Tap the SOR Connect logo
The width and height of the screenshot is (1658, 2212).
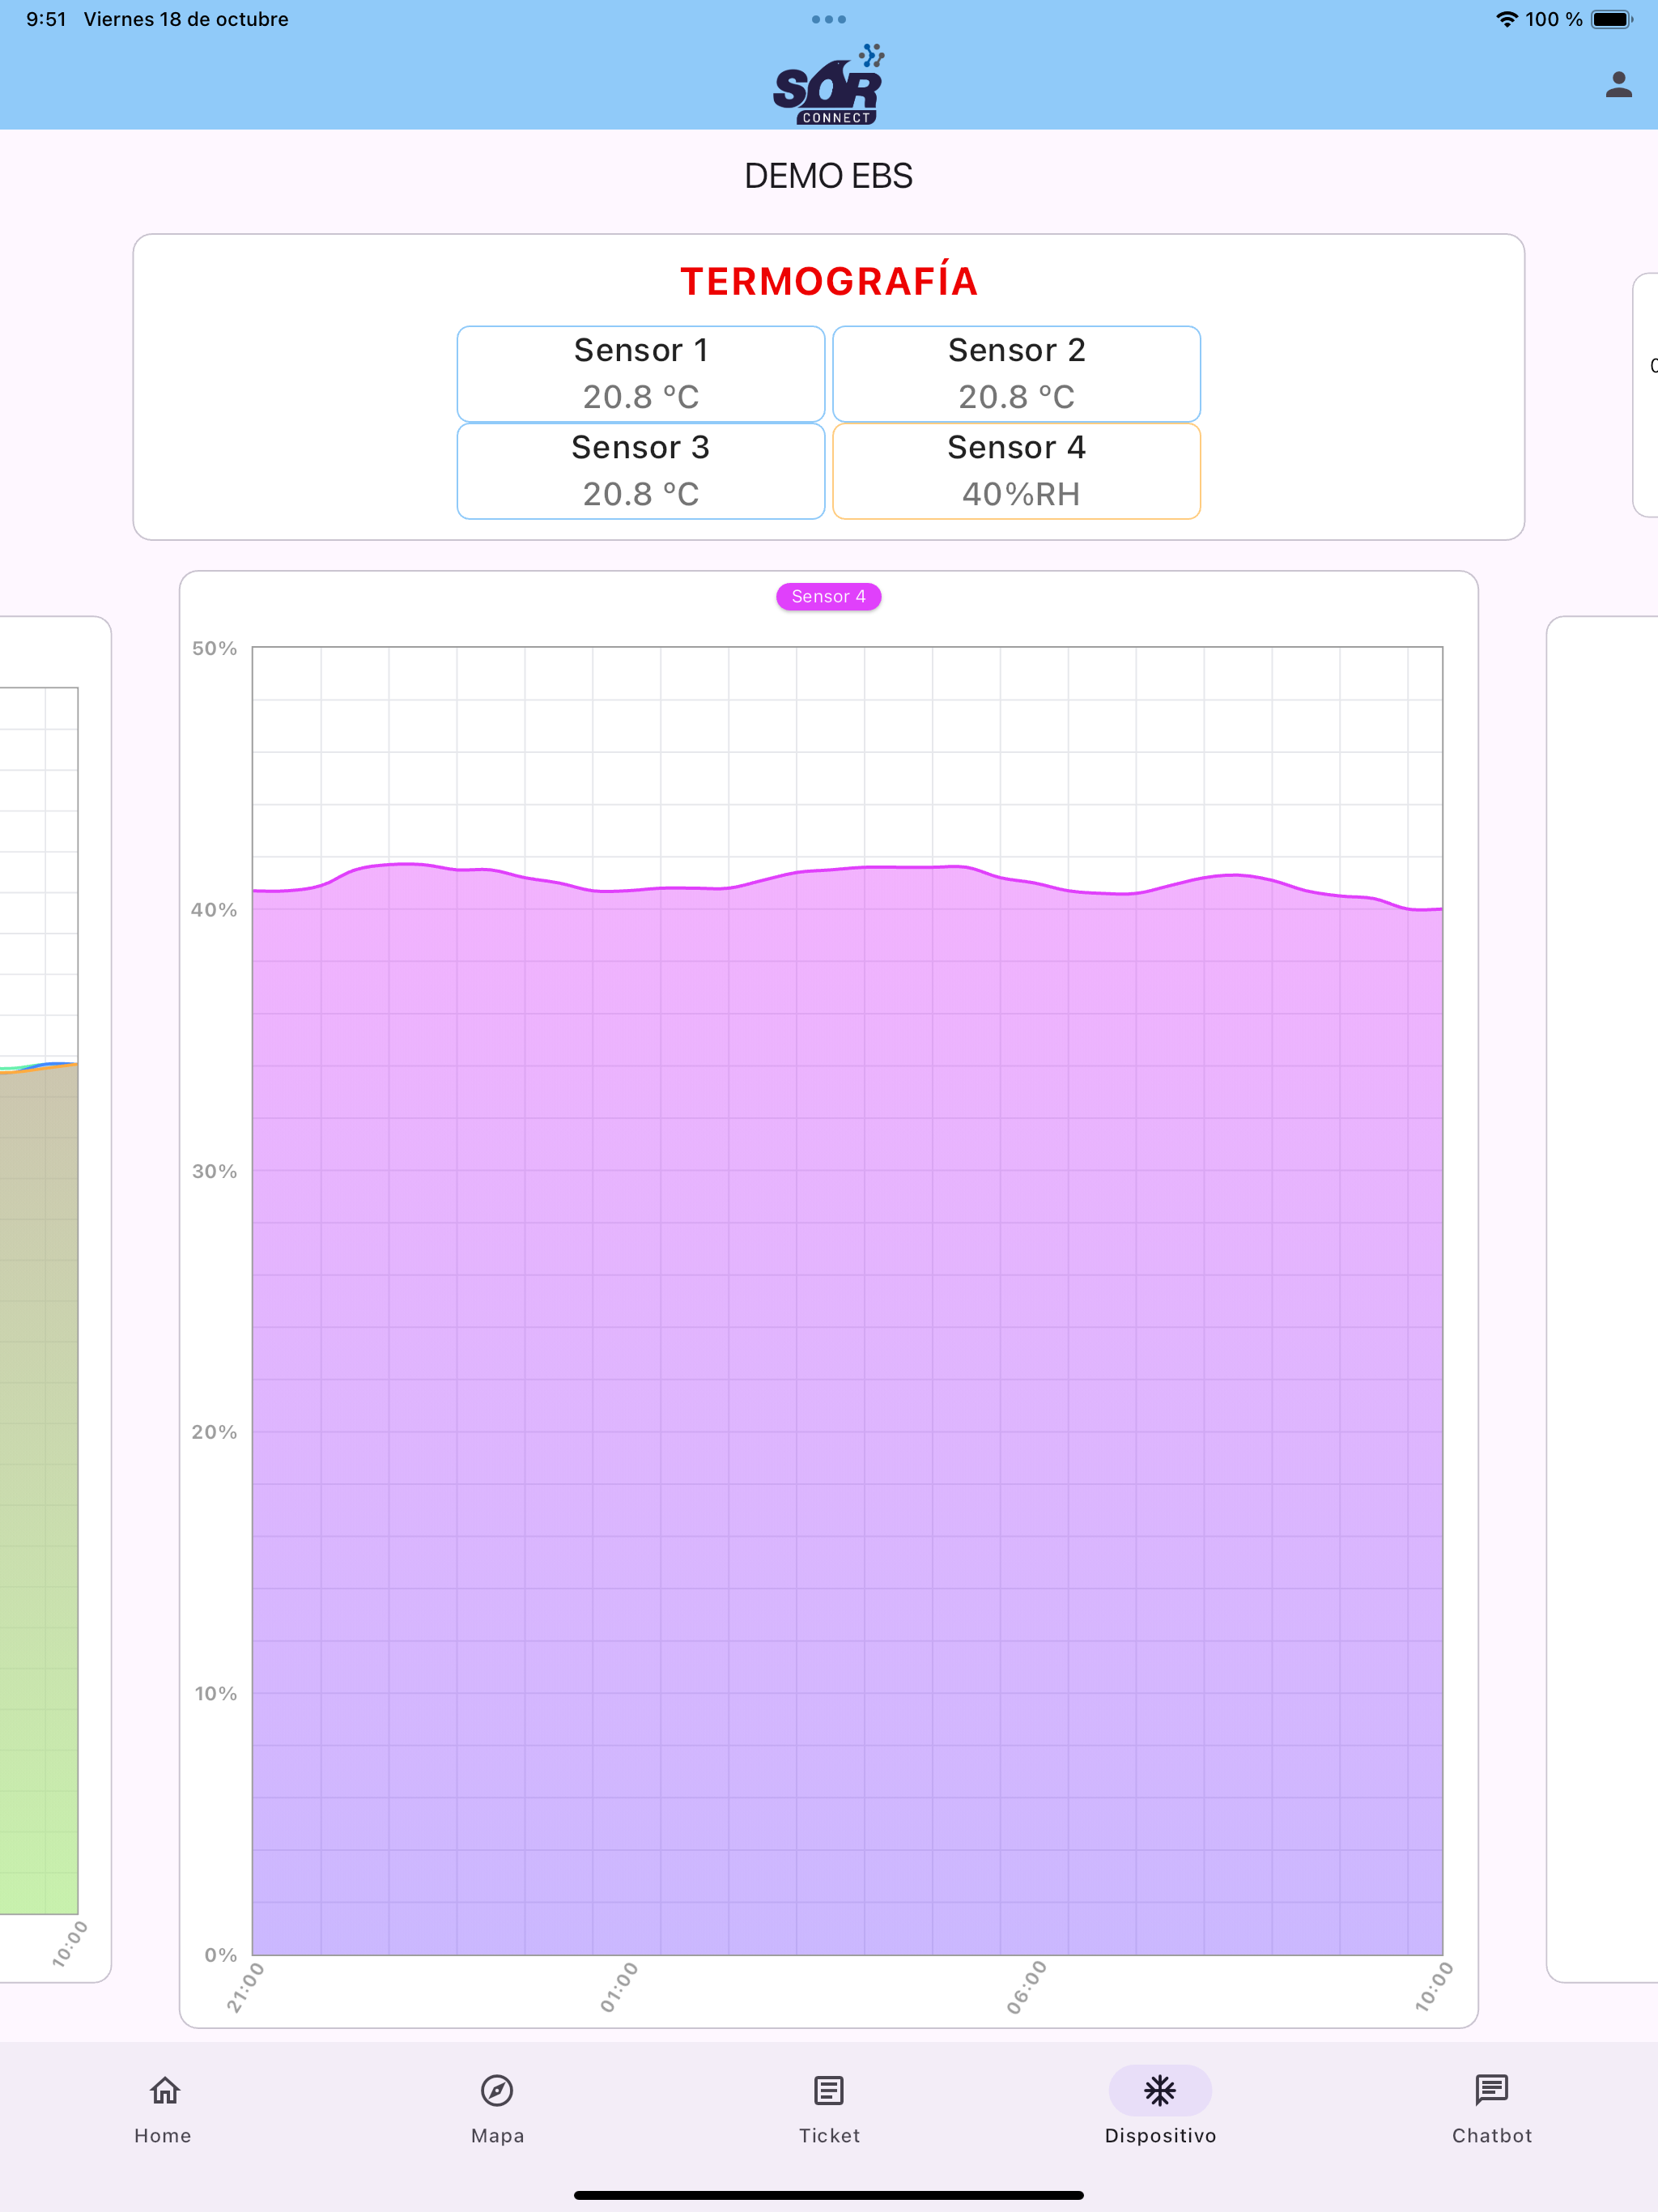pos(829,84)
